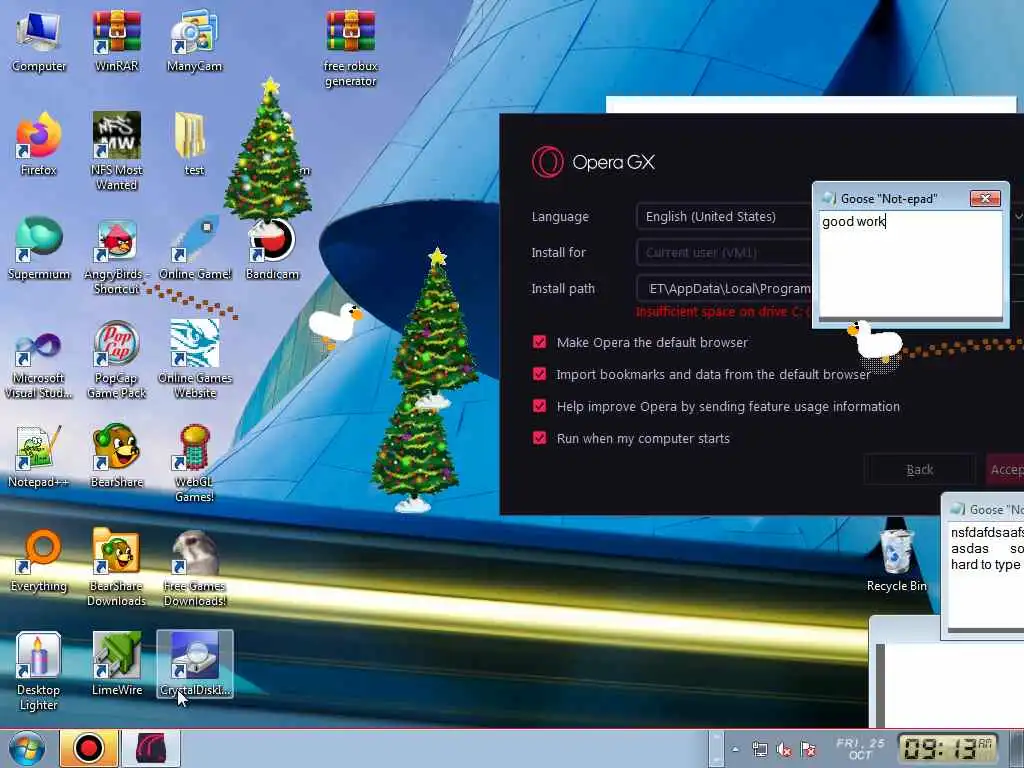1024x768 pixels.
Task: Select the Free Games Downloads! shortcut
Action: click(194, 567)
